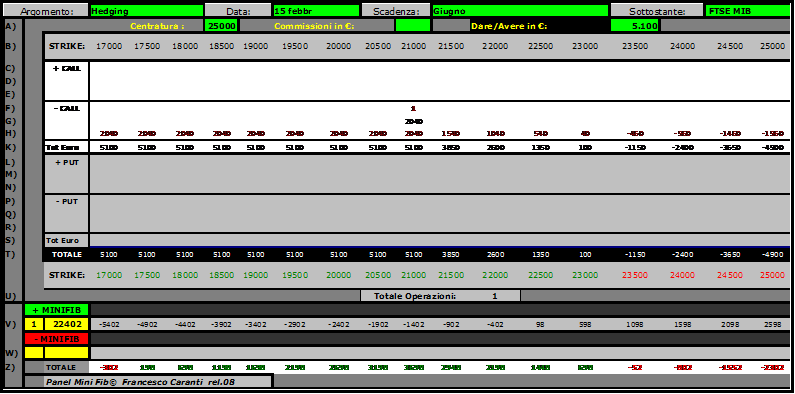Image resolution: width=795 pixels, height=394 pixels.
Task: Select the yellow 22402 Minifib price cell
Action: point(66,324)
